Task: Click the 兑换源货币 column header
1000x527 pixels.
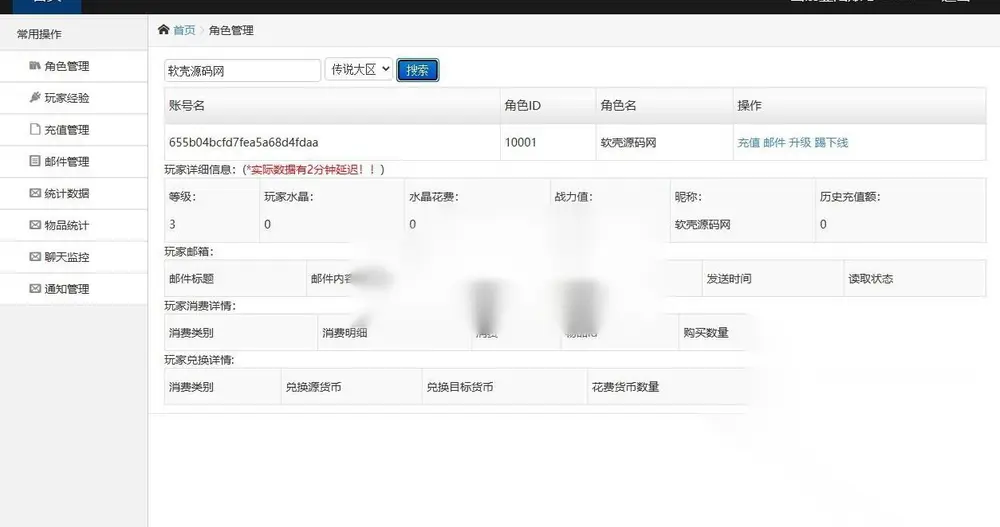Action: [x=313, y=387]
